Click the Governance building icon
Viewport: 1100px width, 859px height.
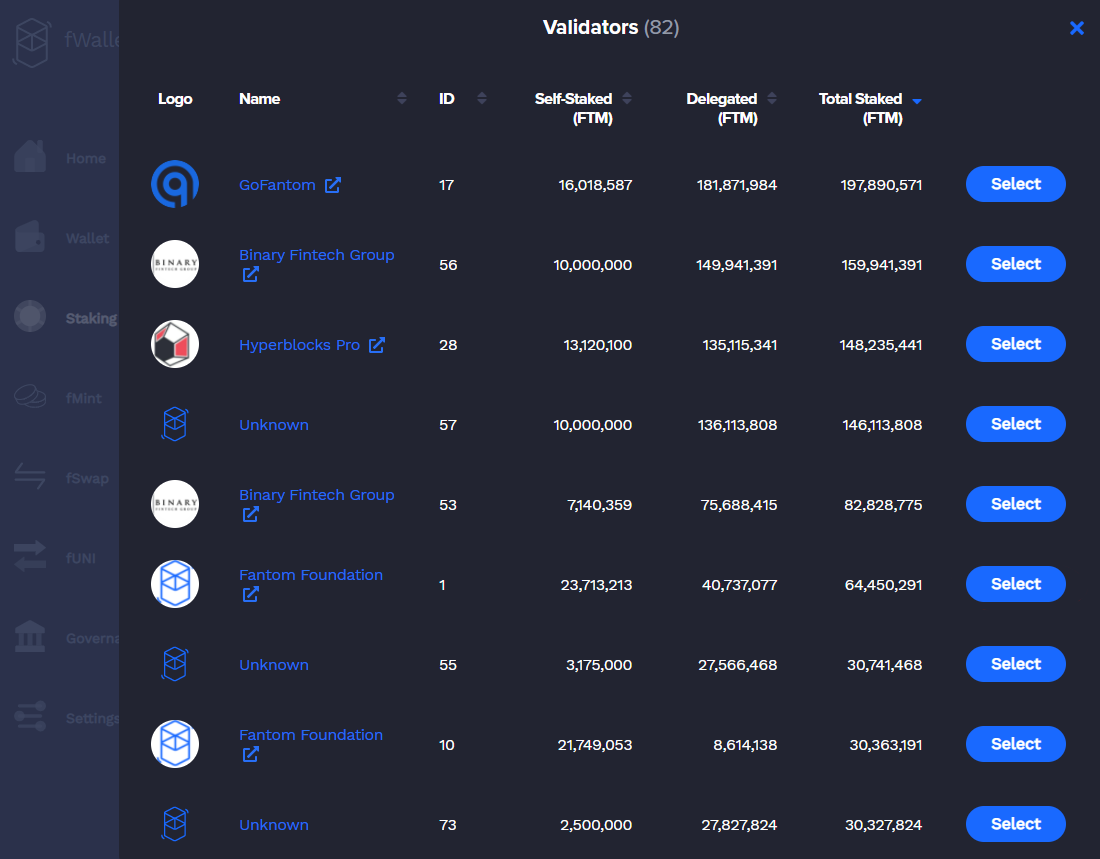tap(30, 637)
